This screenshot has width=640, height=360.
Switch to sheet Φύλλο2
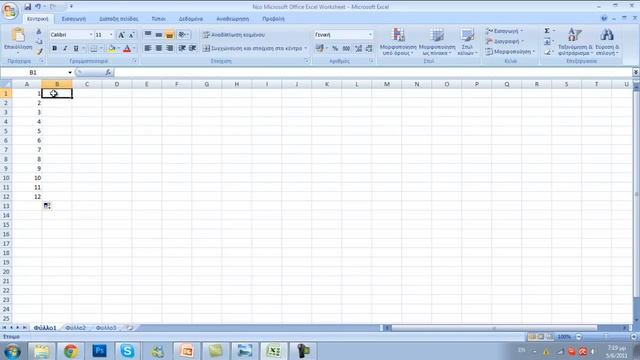point(76,328)
